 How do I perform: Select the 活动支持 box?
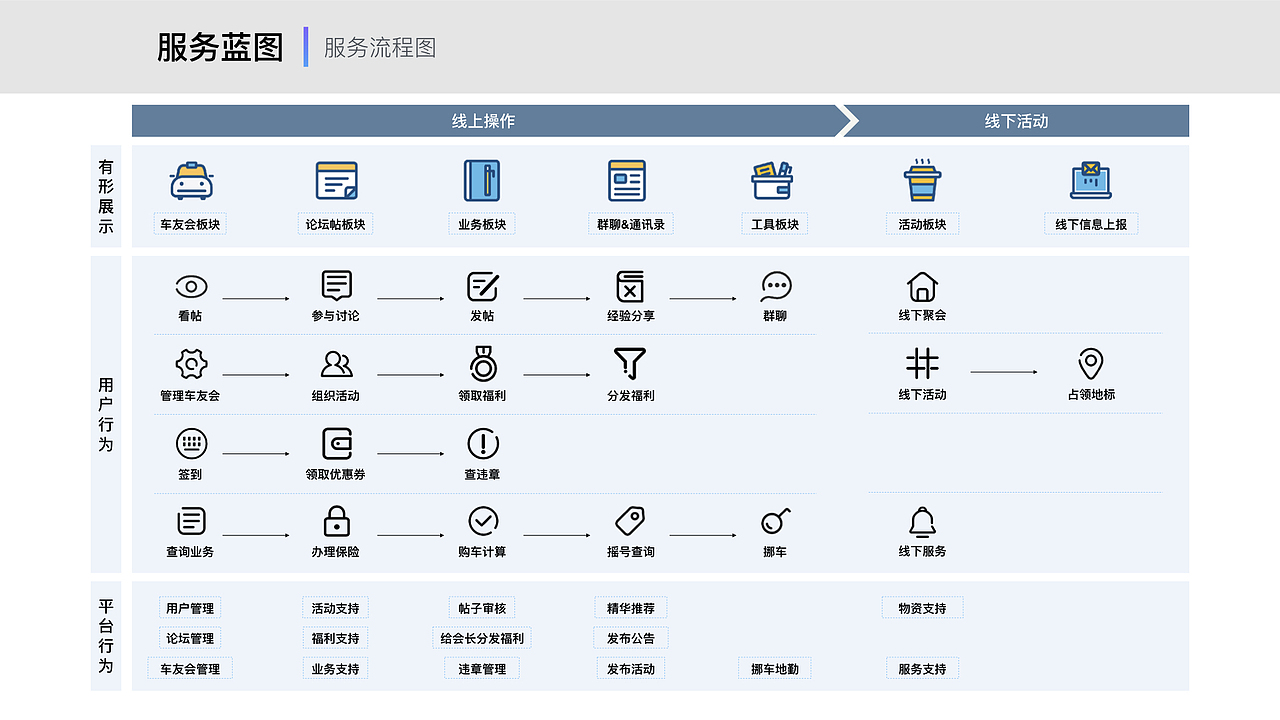(x=335, y=608)
